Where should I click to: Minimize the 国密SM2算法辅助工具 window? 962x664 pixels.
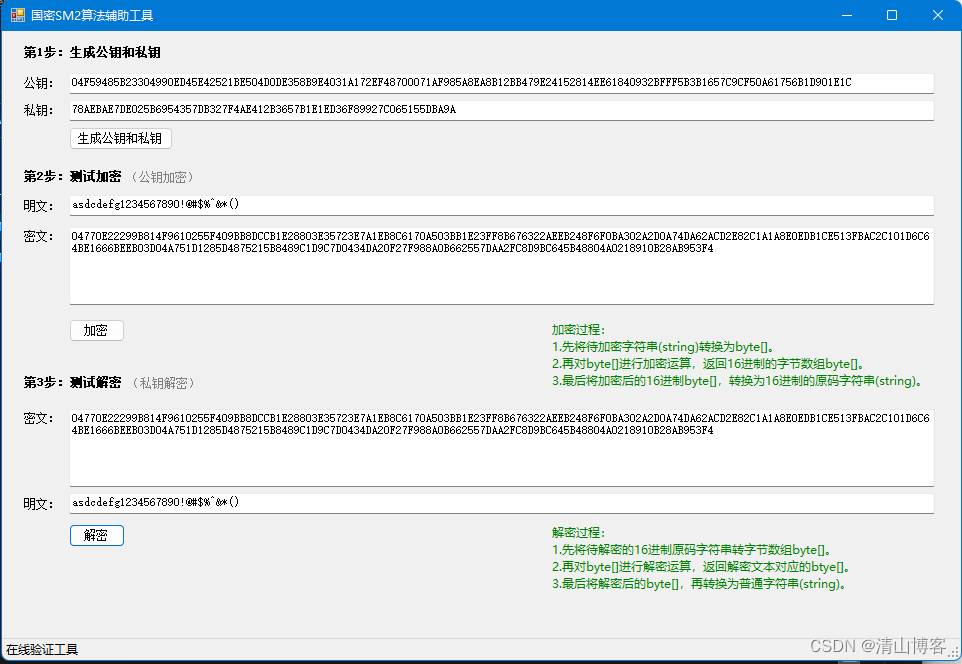[845, 14]
